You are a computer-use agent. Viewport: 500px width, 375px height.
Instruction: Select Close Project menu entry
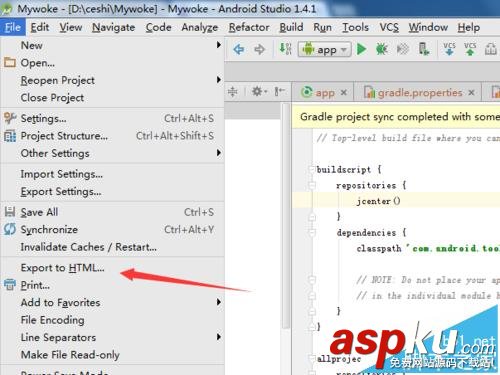[x=112, y=98]
